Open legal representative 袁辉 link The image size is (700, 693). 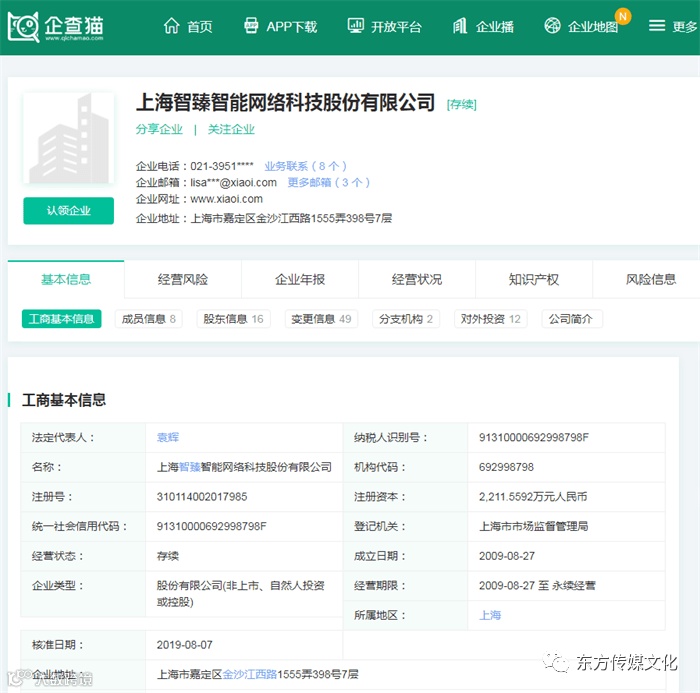click(x=168, y=437)
